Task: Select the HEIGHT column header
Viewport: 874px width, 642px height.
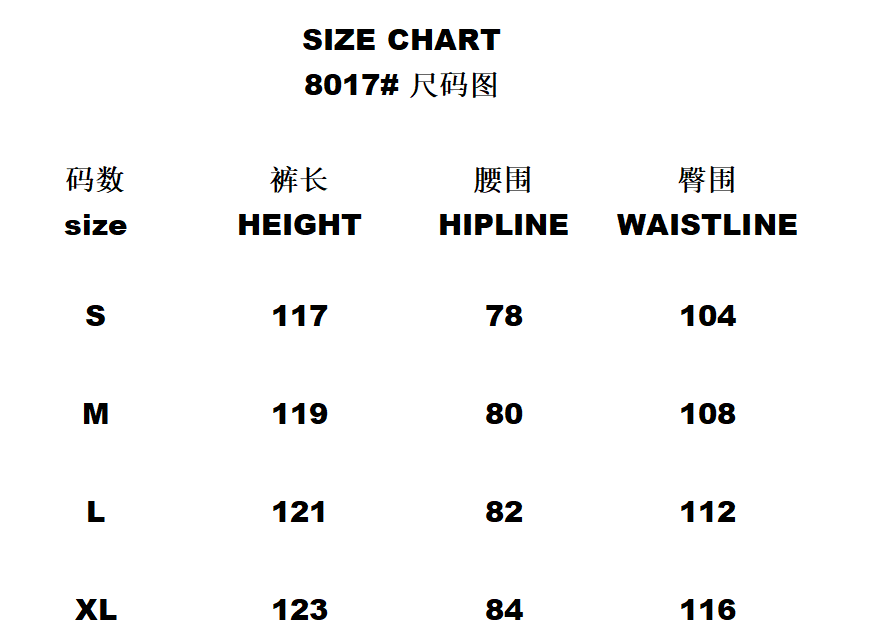Action: [299, 225]
